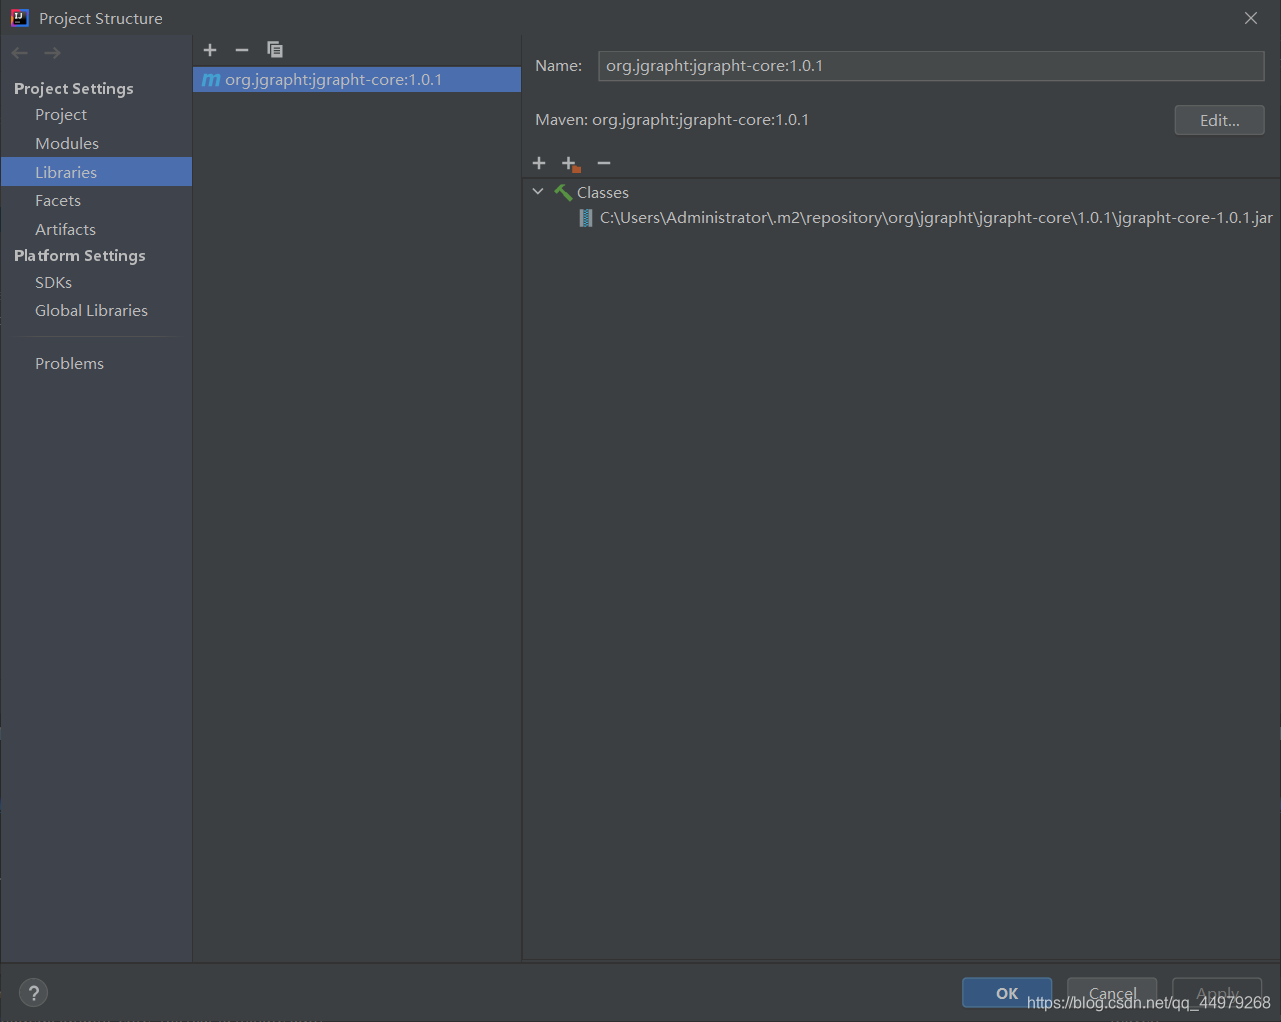This screenshot has height=1022, width=1281.
Task: Add a new library using the plus icon
Action: coord(210,49)
